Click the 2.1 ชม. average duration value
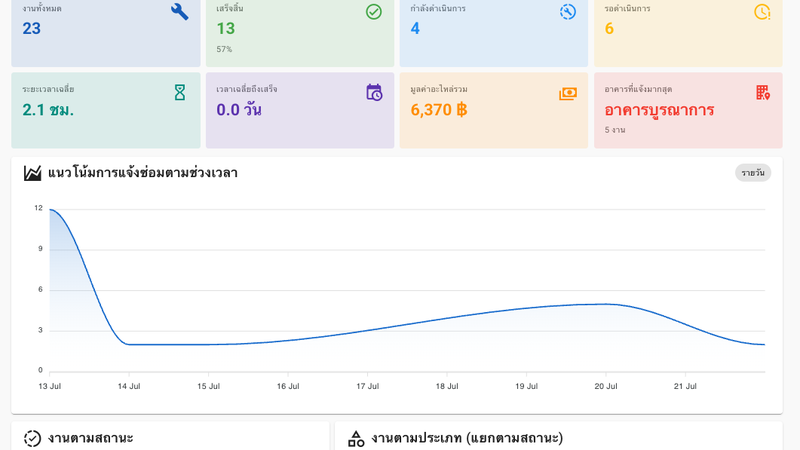The width and height of the screenshot is (800, 450). tap(48, 110)
